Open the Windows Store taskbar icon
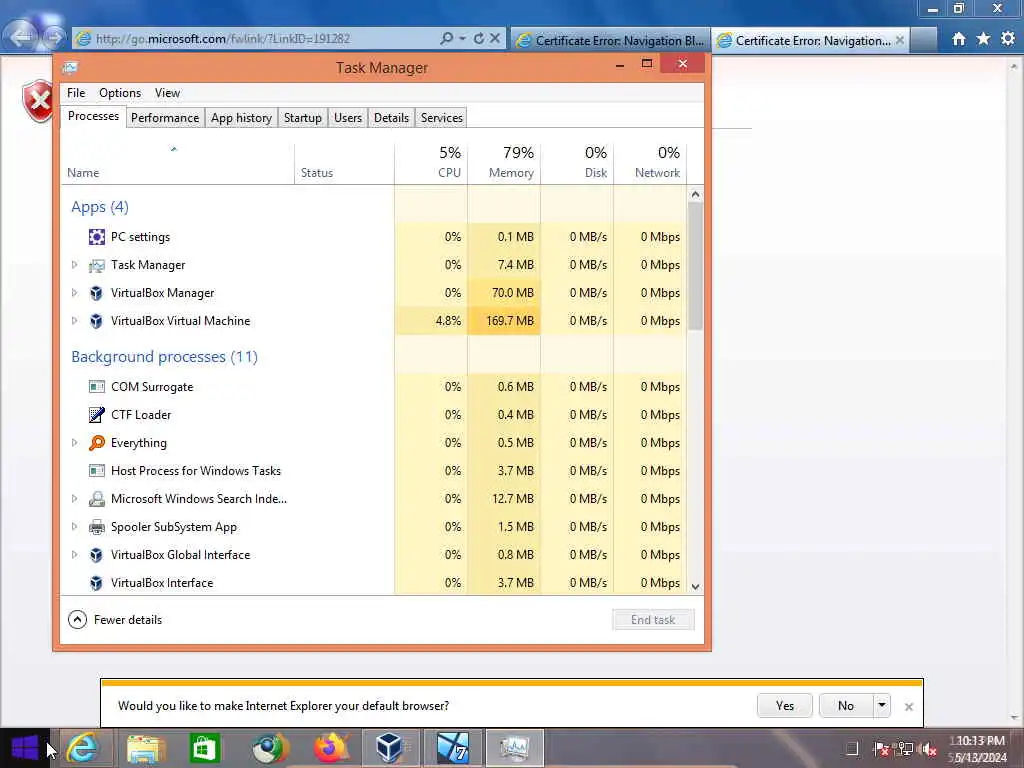The height and width of the screenshot is (768, 1024). pyautogui.click(x=204, y=748)
